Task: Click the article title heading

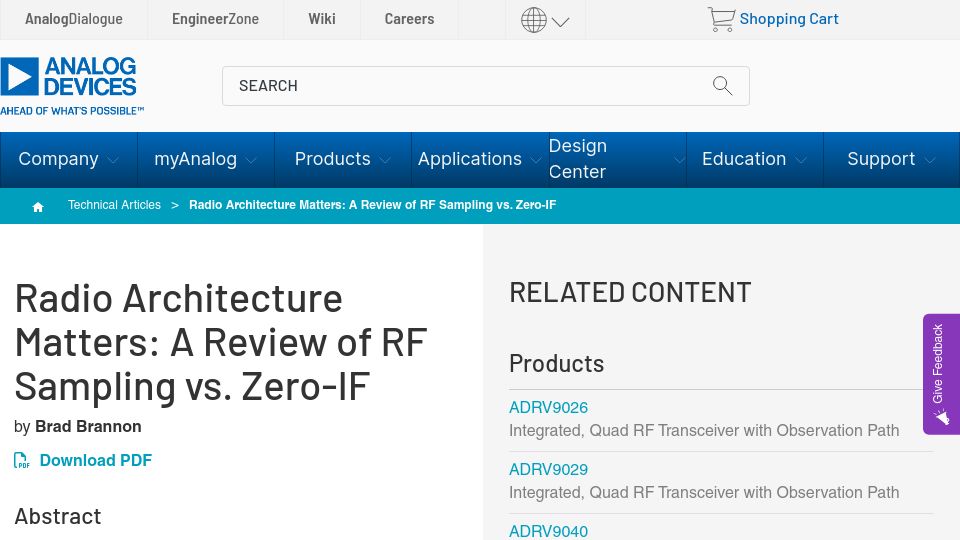Action: (x=220, y=342)
